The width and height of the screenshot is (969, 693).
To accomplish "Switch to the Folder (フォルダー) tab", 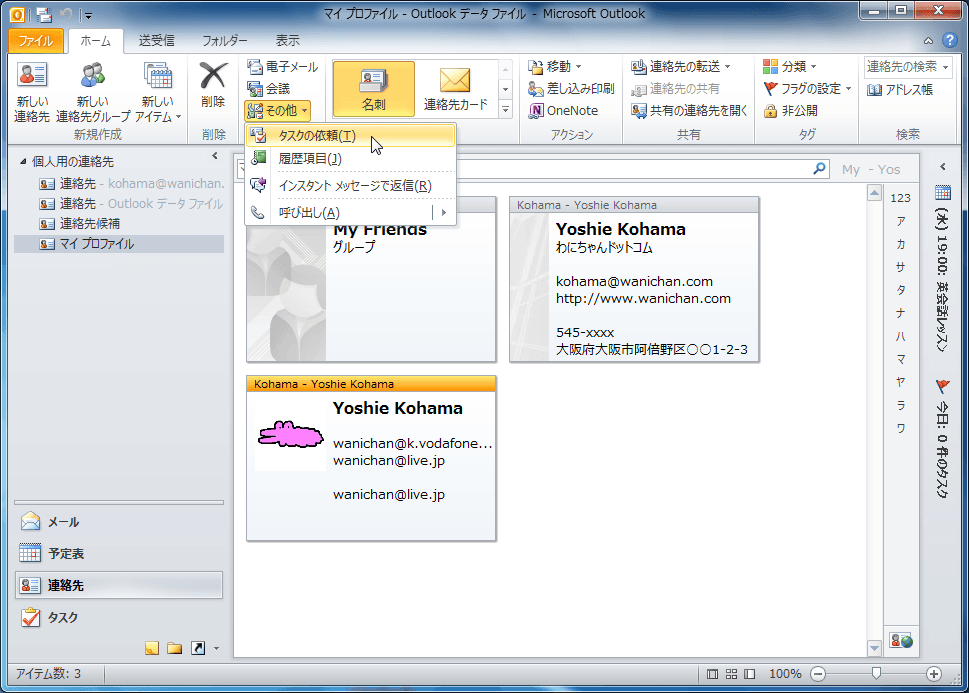I will pyautogui.click(x=224, y=41).
